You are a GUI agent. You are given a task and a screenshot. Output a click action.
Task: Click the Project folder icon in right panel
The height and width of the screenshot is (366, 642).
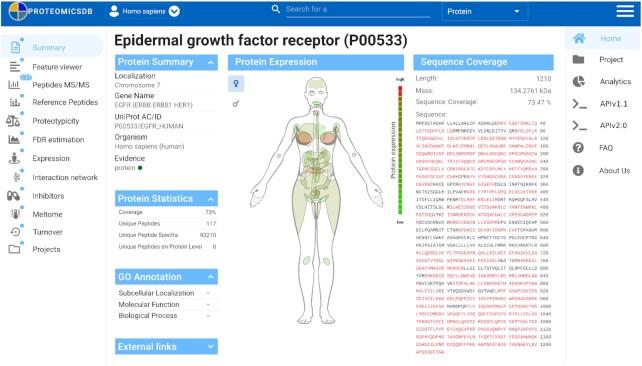(x=578, y=59)
